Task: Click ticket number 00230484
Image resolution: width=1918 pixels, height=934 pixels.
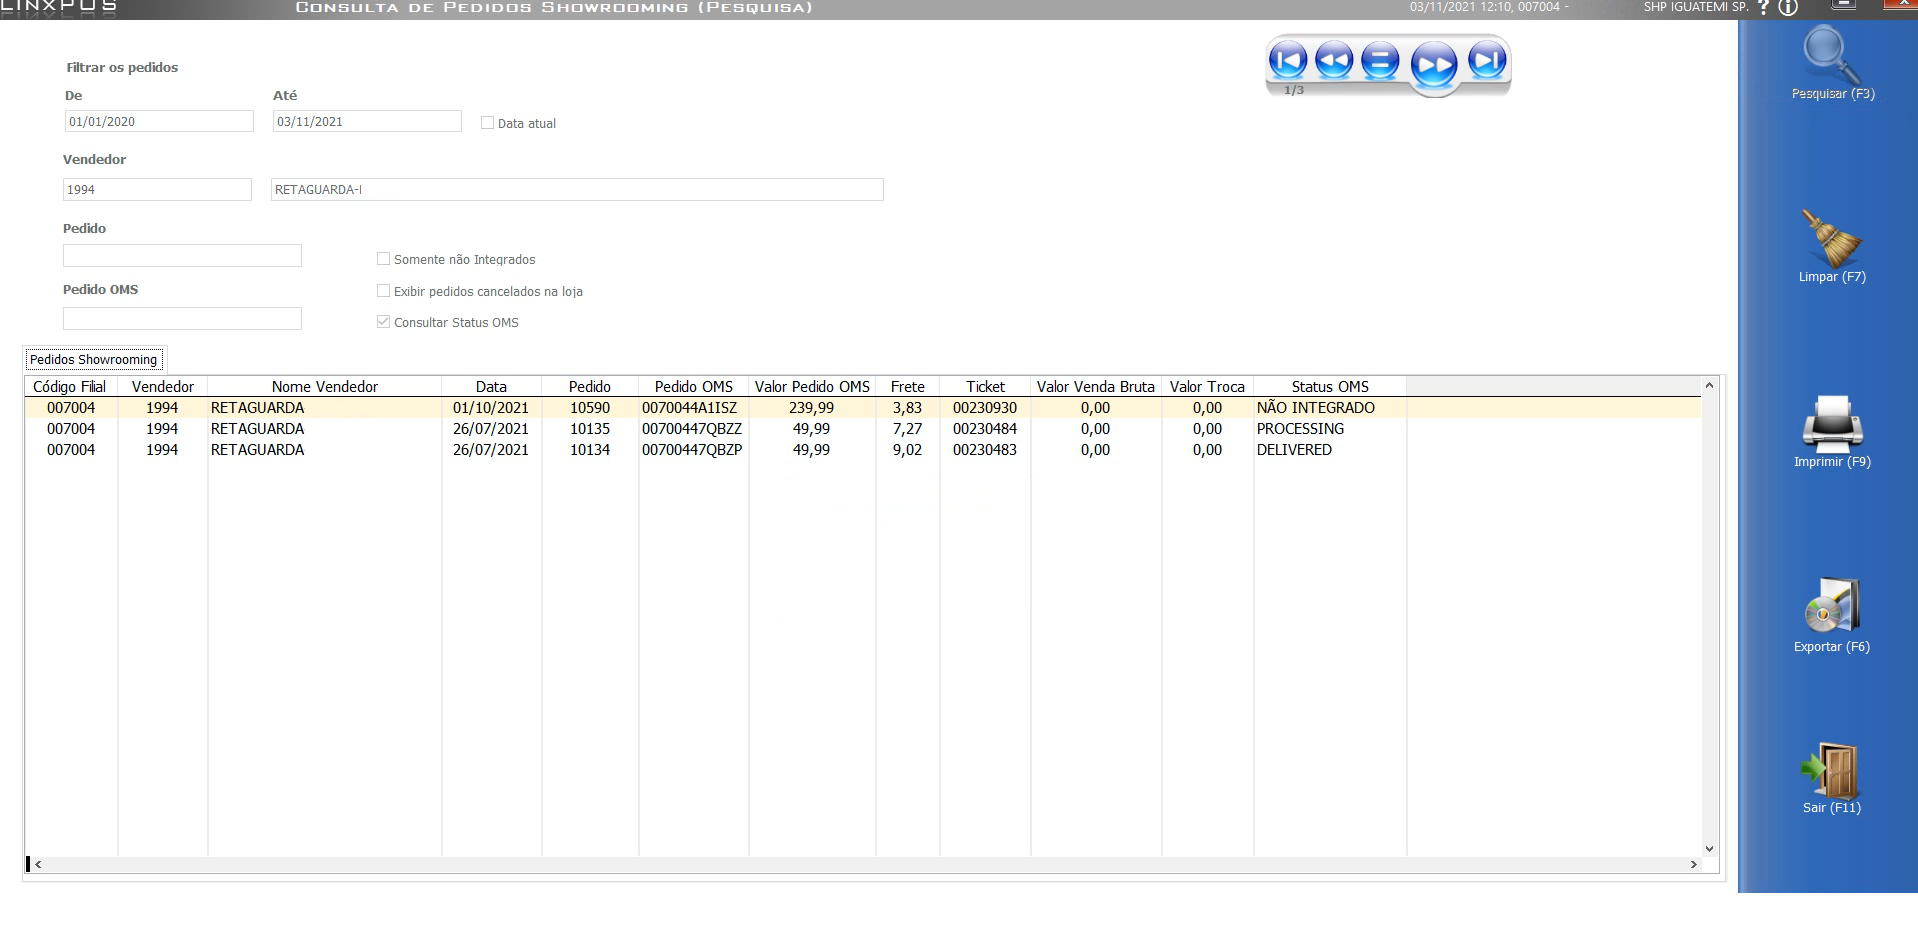Action: tap(985, 429)
